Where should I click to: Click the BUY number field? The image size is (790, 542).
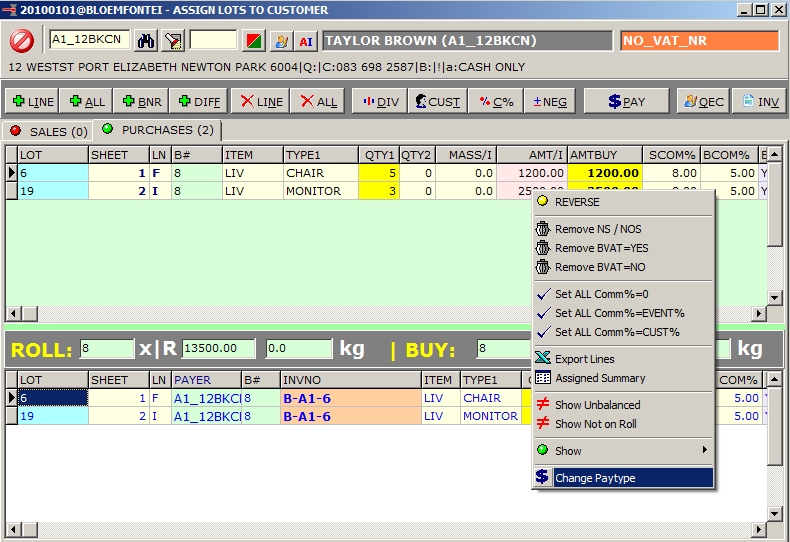(504, 349)
